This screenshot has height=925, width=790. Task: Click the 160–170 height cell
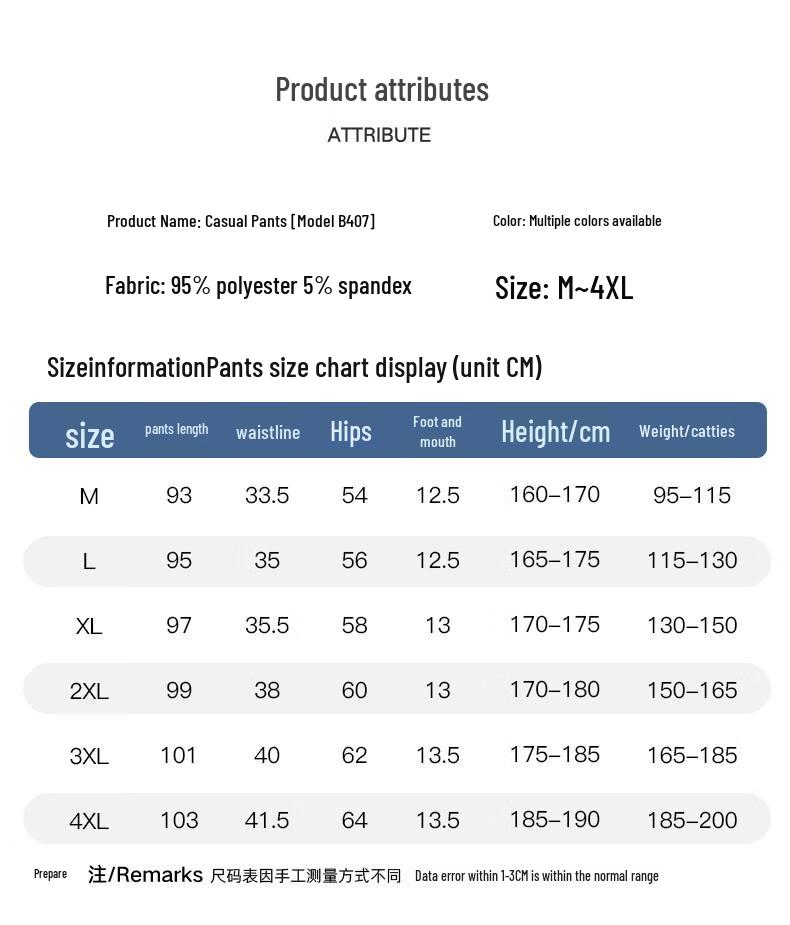tap(555, 494)
